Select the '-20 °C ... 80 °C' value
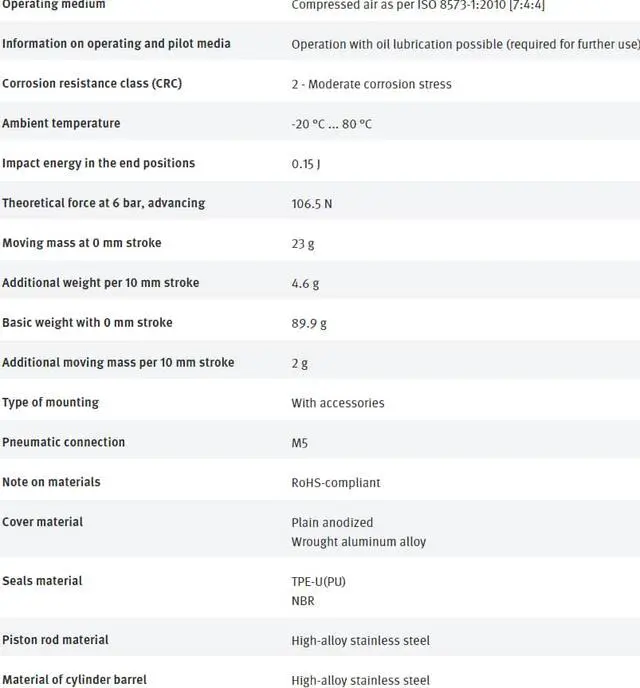The image size is (640, 688). pyautogui.click(x=331, y=124)
